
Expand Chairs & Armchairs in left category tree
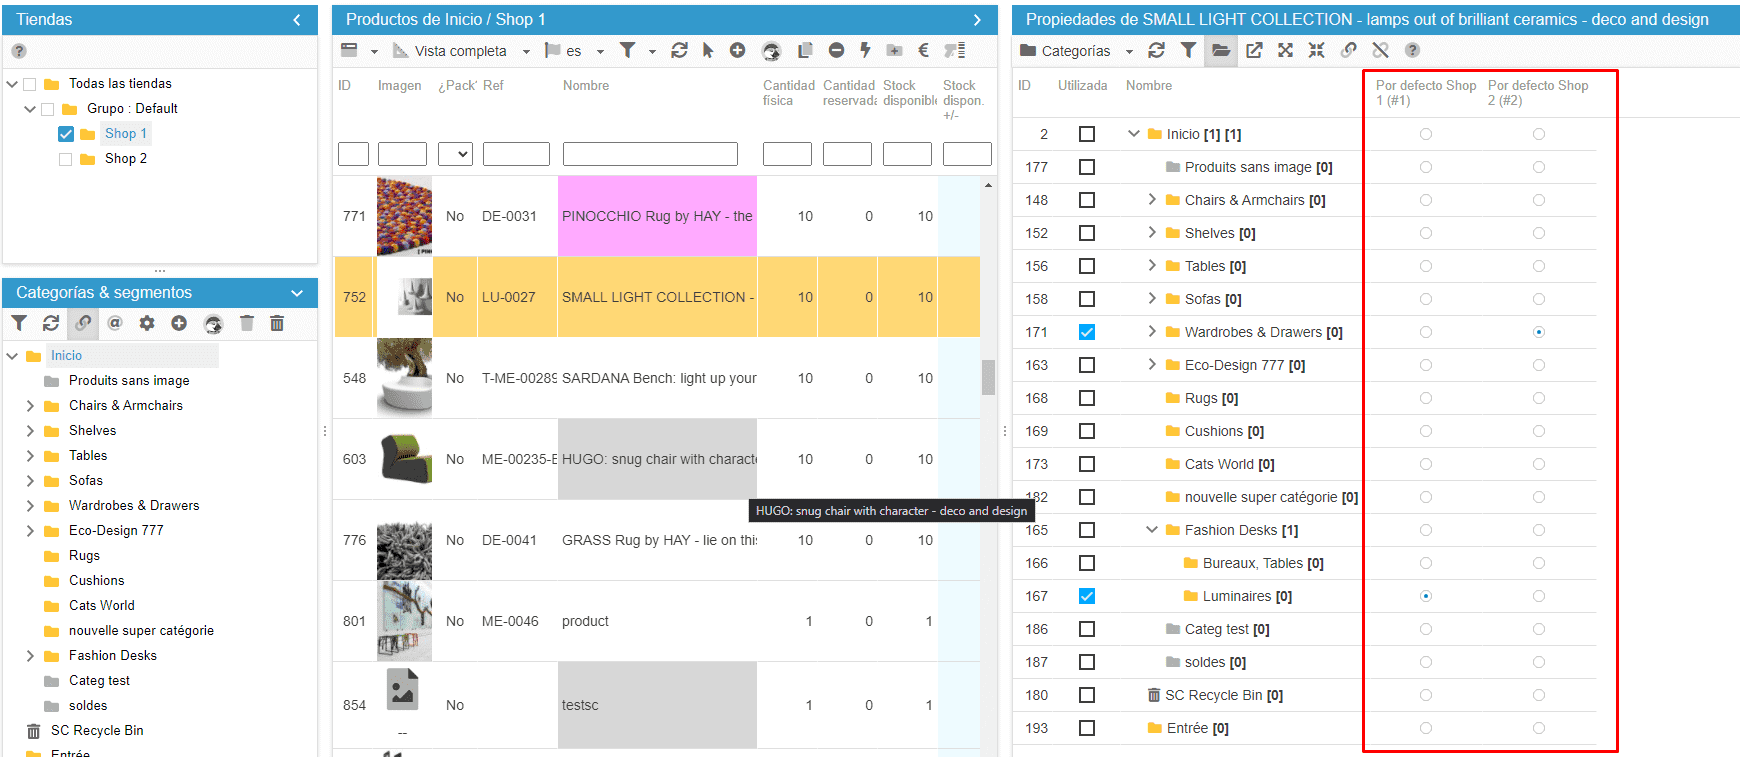[x=30, y=406]
